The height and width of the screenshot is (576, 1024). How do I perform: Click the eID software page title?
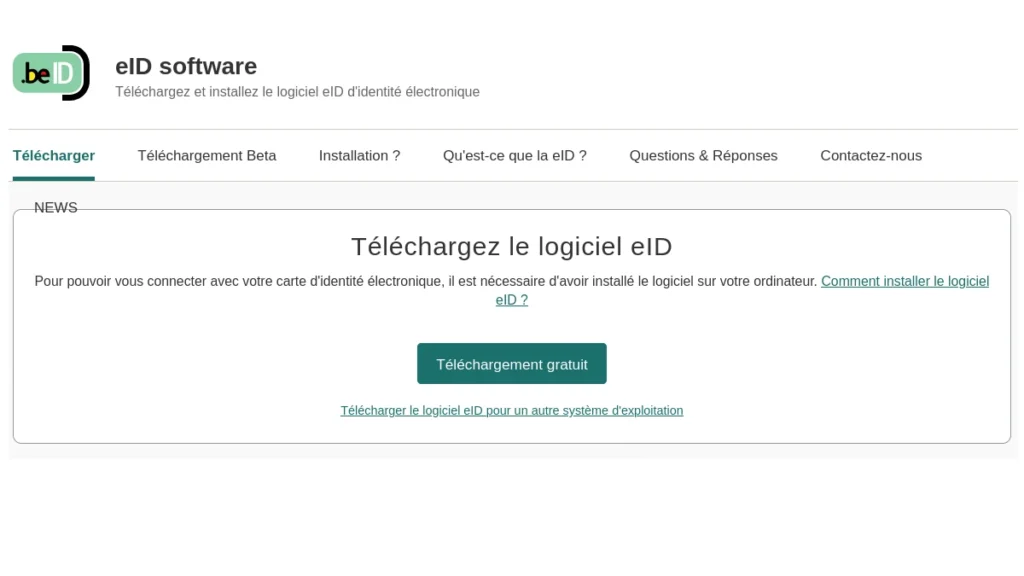click(186, 66)
